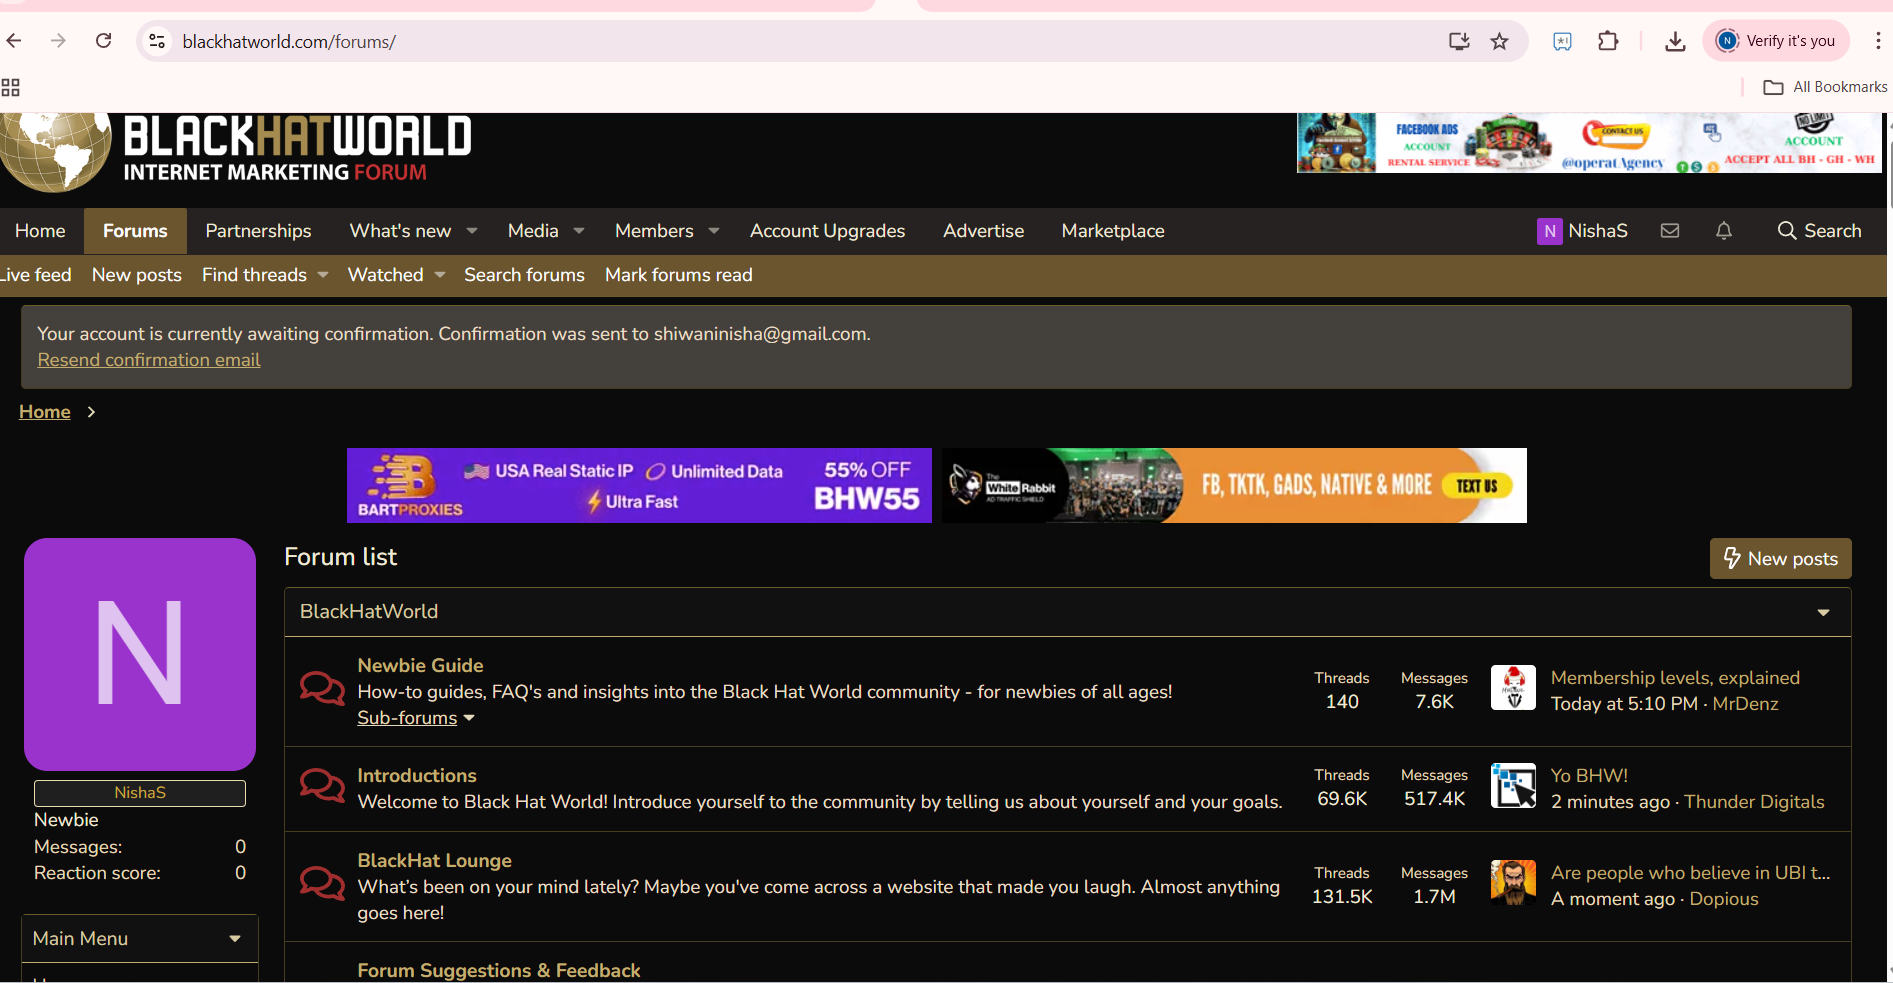Screen dimensions: 1893x983
Task: Collapse the BlackHatWorld category chevron
Action: click(1823, 612)
